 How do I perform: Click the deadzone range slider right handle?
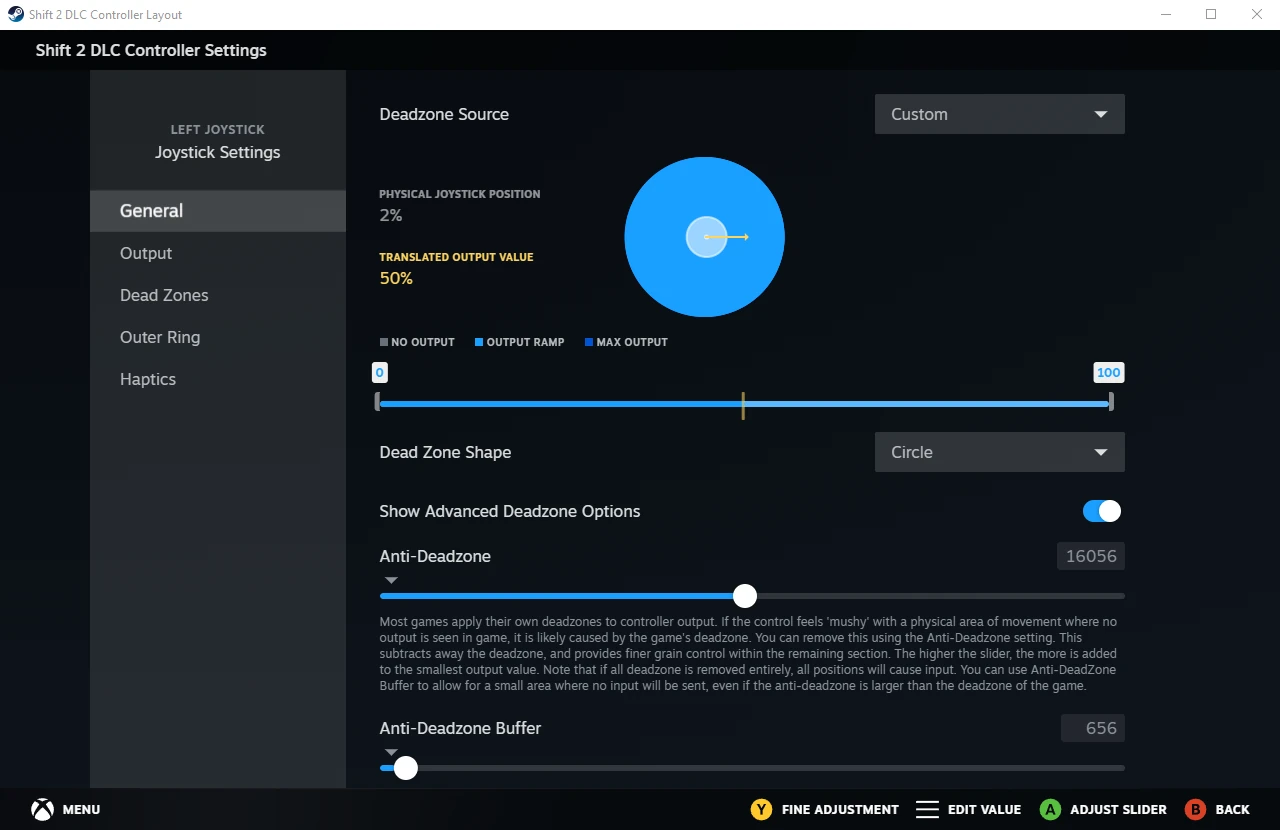1111,402
